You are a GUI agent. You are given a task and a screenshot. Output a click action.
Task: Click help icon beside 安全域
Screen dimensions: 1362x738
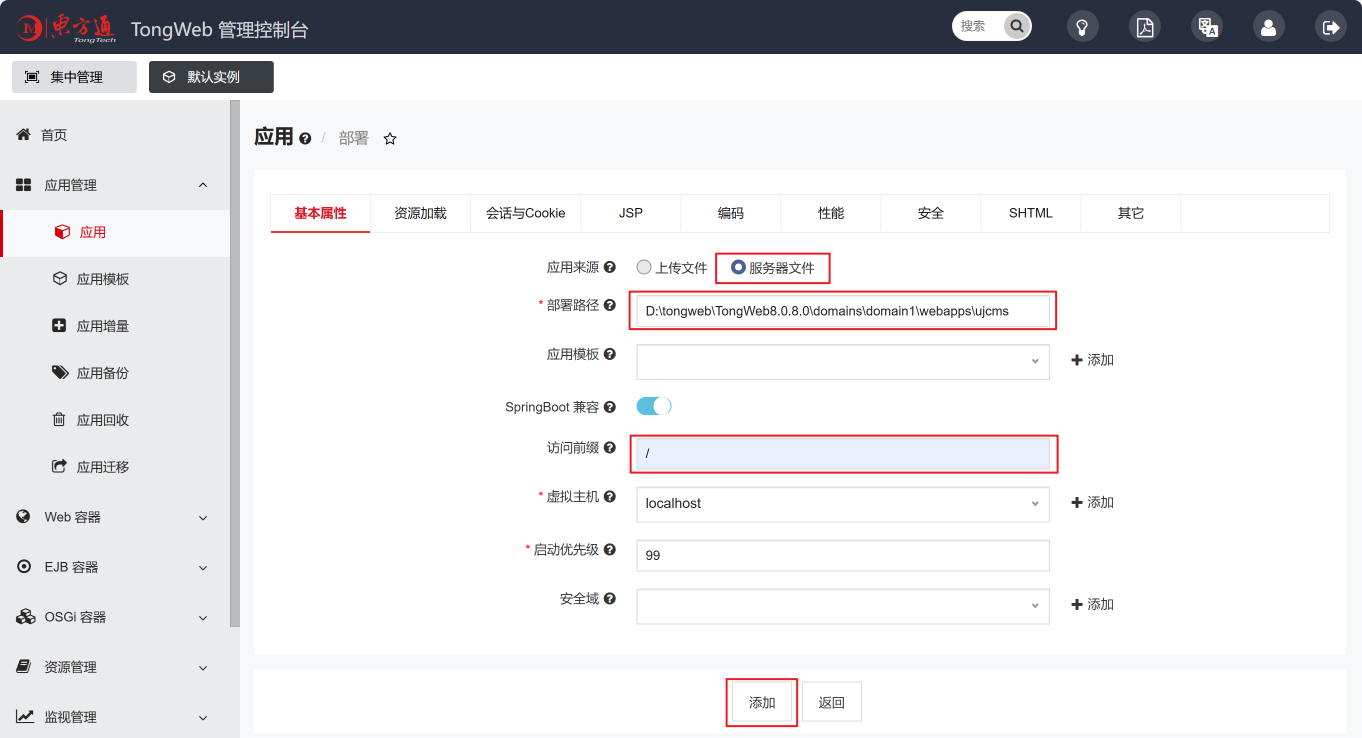click(x=610, y=598)
